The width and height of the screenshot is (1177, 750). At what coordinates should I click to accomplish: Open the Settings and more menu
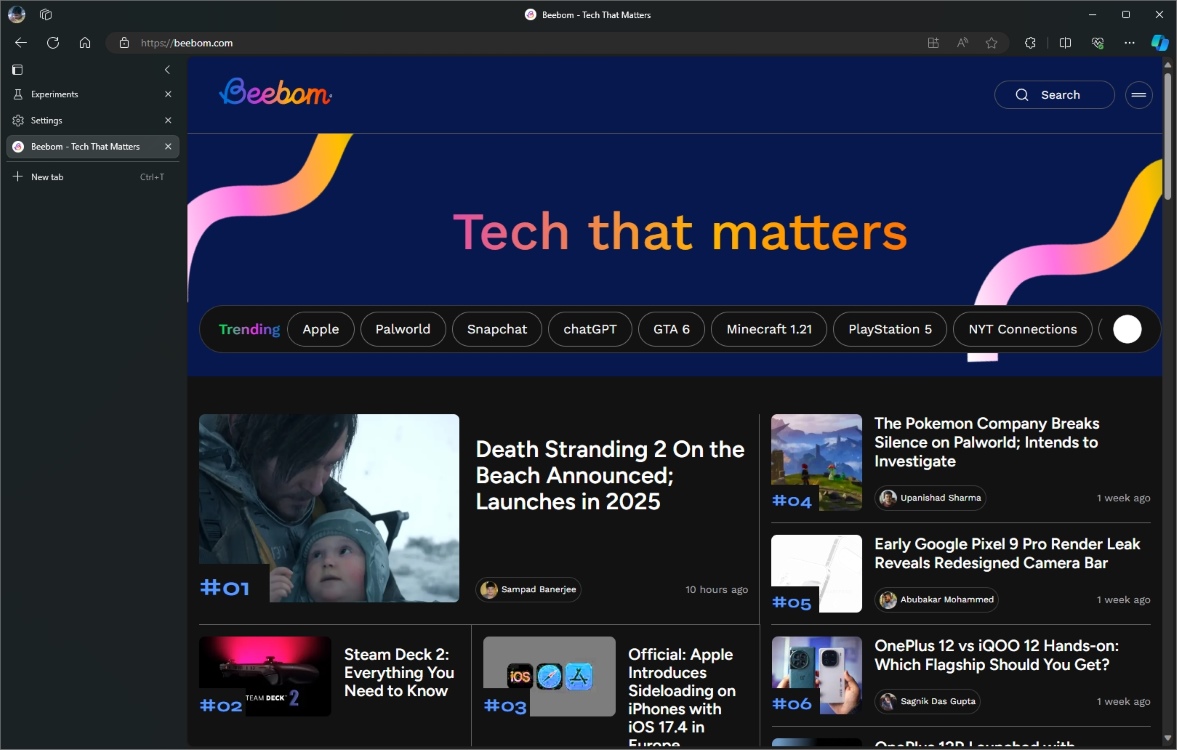tap(1130, 43)
